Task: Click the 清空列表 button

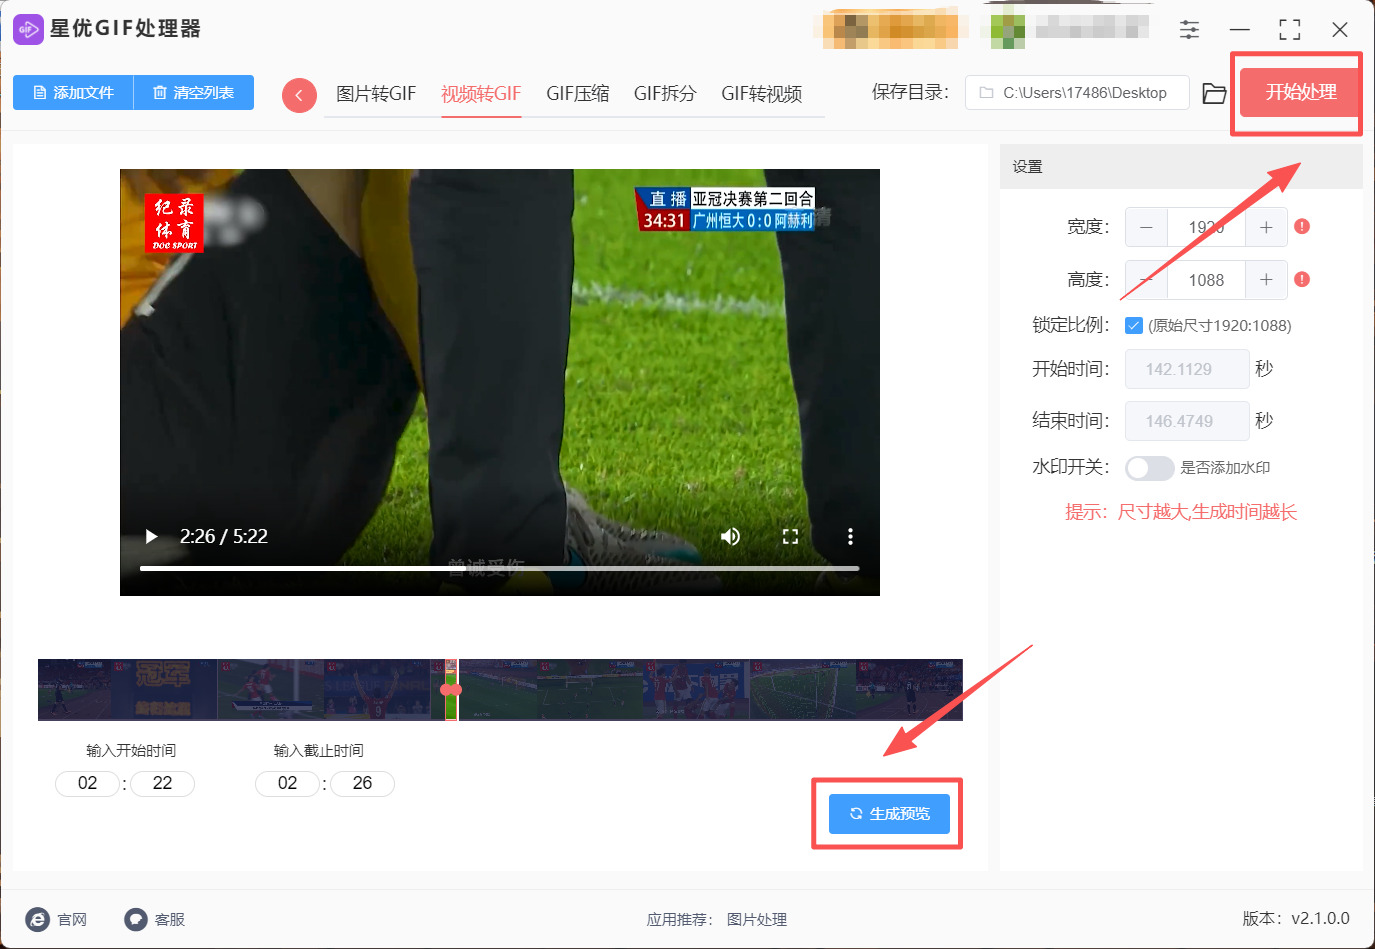Action: 194,92
